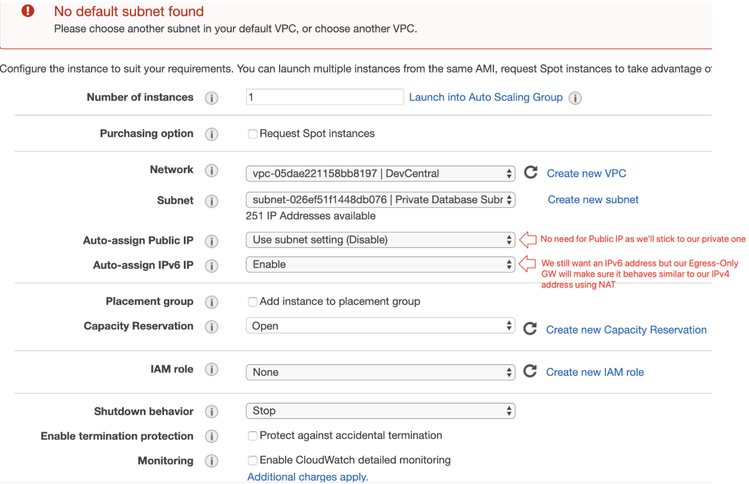Screen dimensions: 749x484
Task: Click Additional charges apply link
Action: 307,477
